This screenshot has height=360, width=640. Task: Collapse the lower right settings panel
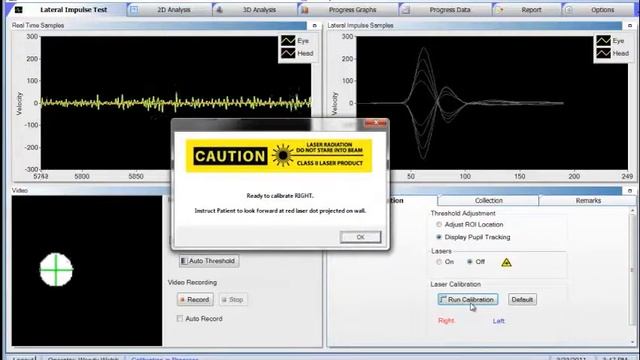[630, 191]
